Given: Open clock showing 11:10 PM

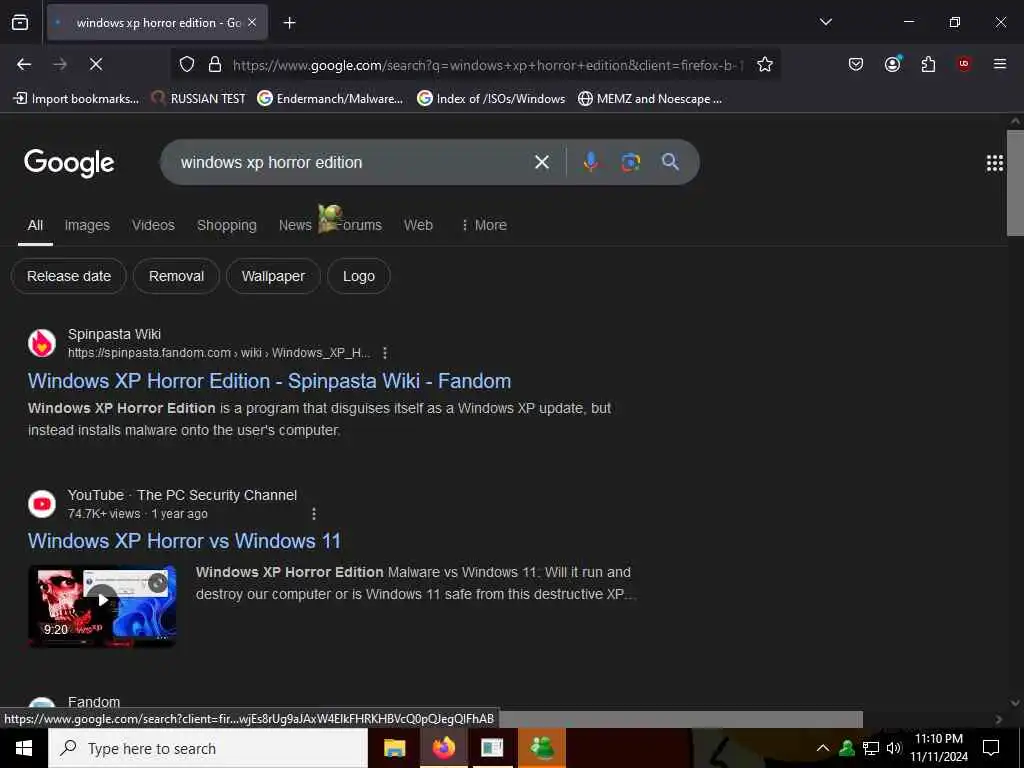Looking at the screenshot, I should pyautogui.click(x=938, y=748).
